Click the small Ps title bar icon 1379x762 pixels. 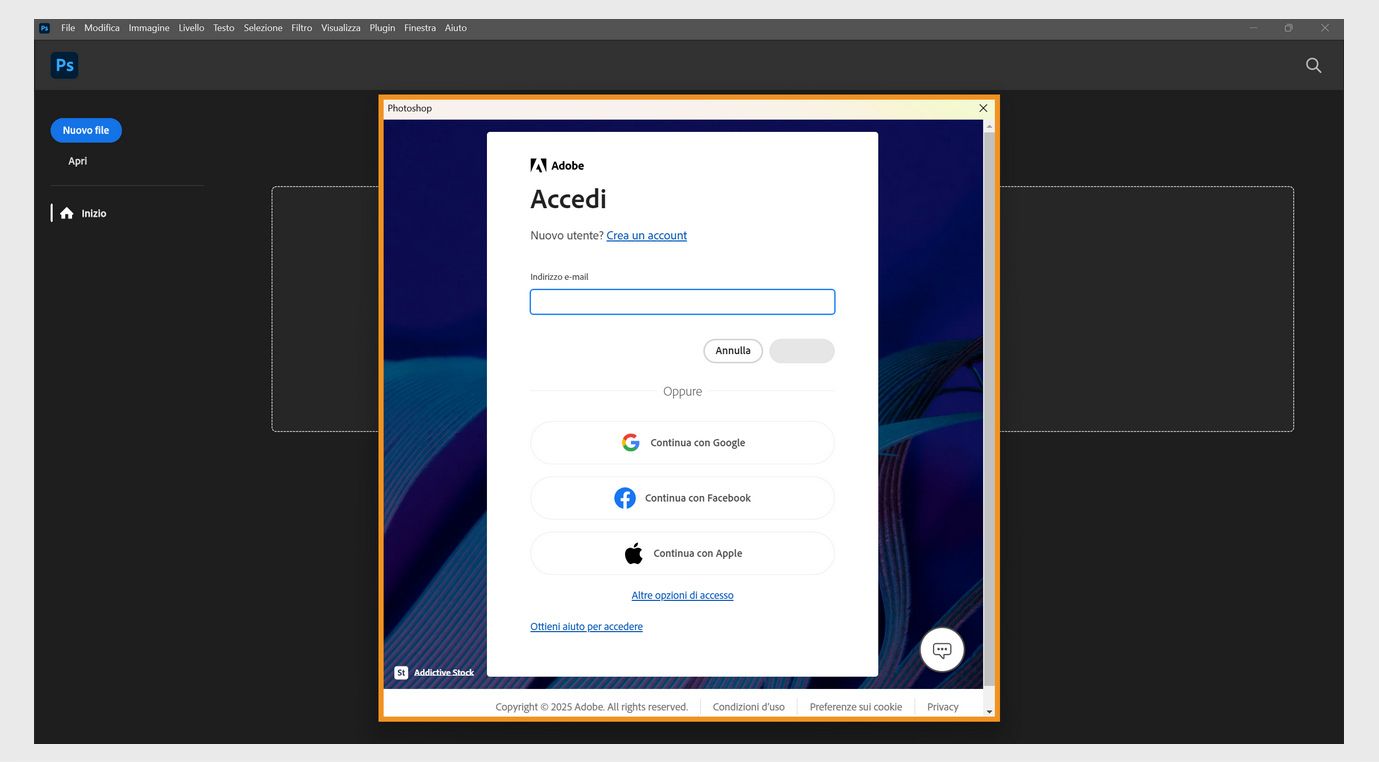click(44, 28)
